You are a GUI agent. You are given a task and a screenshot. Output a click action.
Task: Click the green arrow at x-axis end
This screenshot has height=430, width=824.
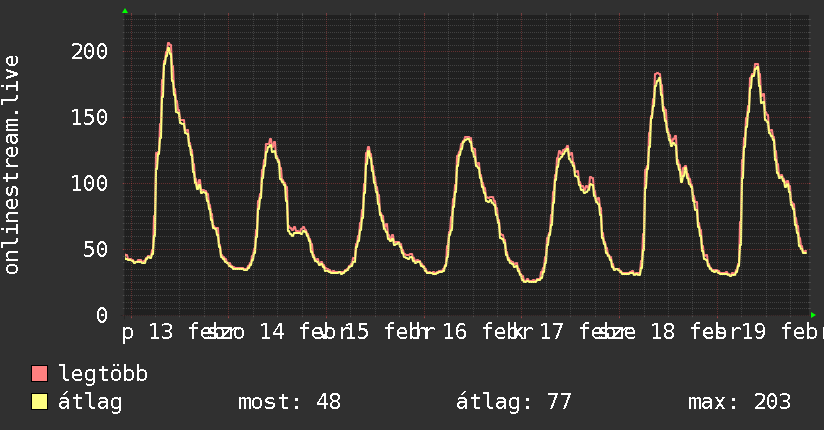[x=813, y=315]
